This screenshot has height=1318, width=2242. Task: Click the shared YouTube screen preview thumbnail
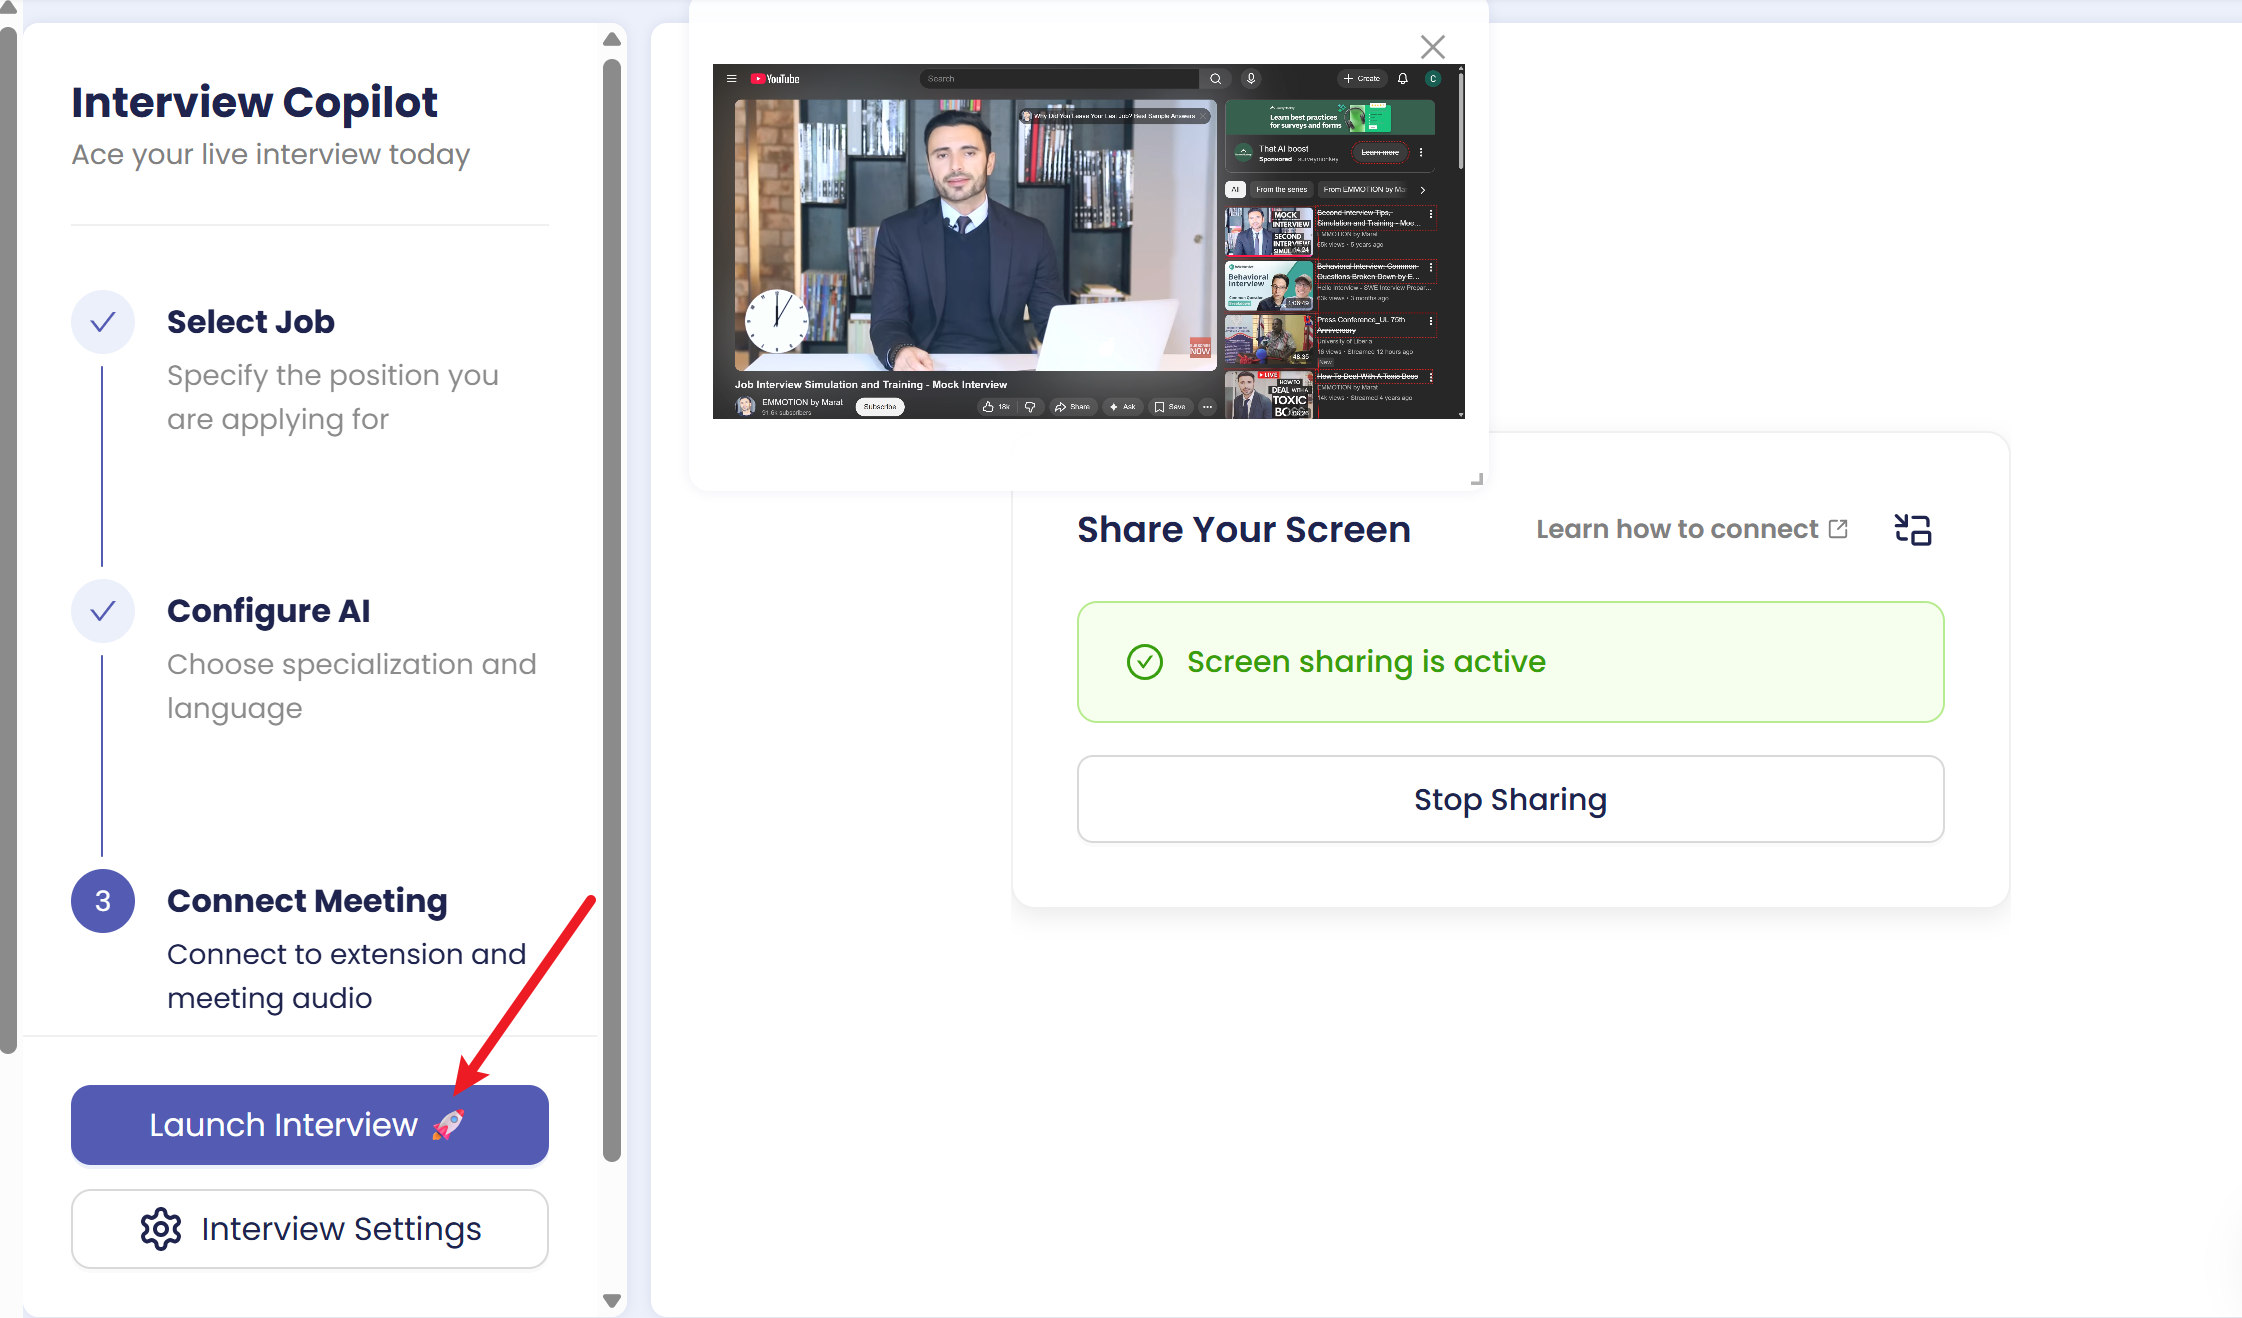[1088, 241]
